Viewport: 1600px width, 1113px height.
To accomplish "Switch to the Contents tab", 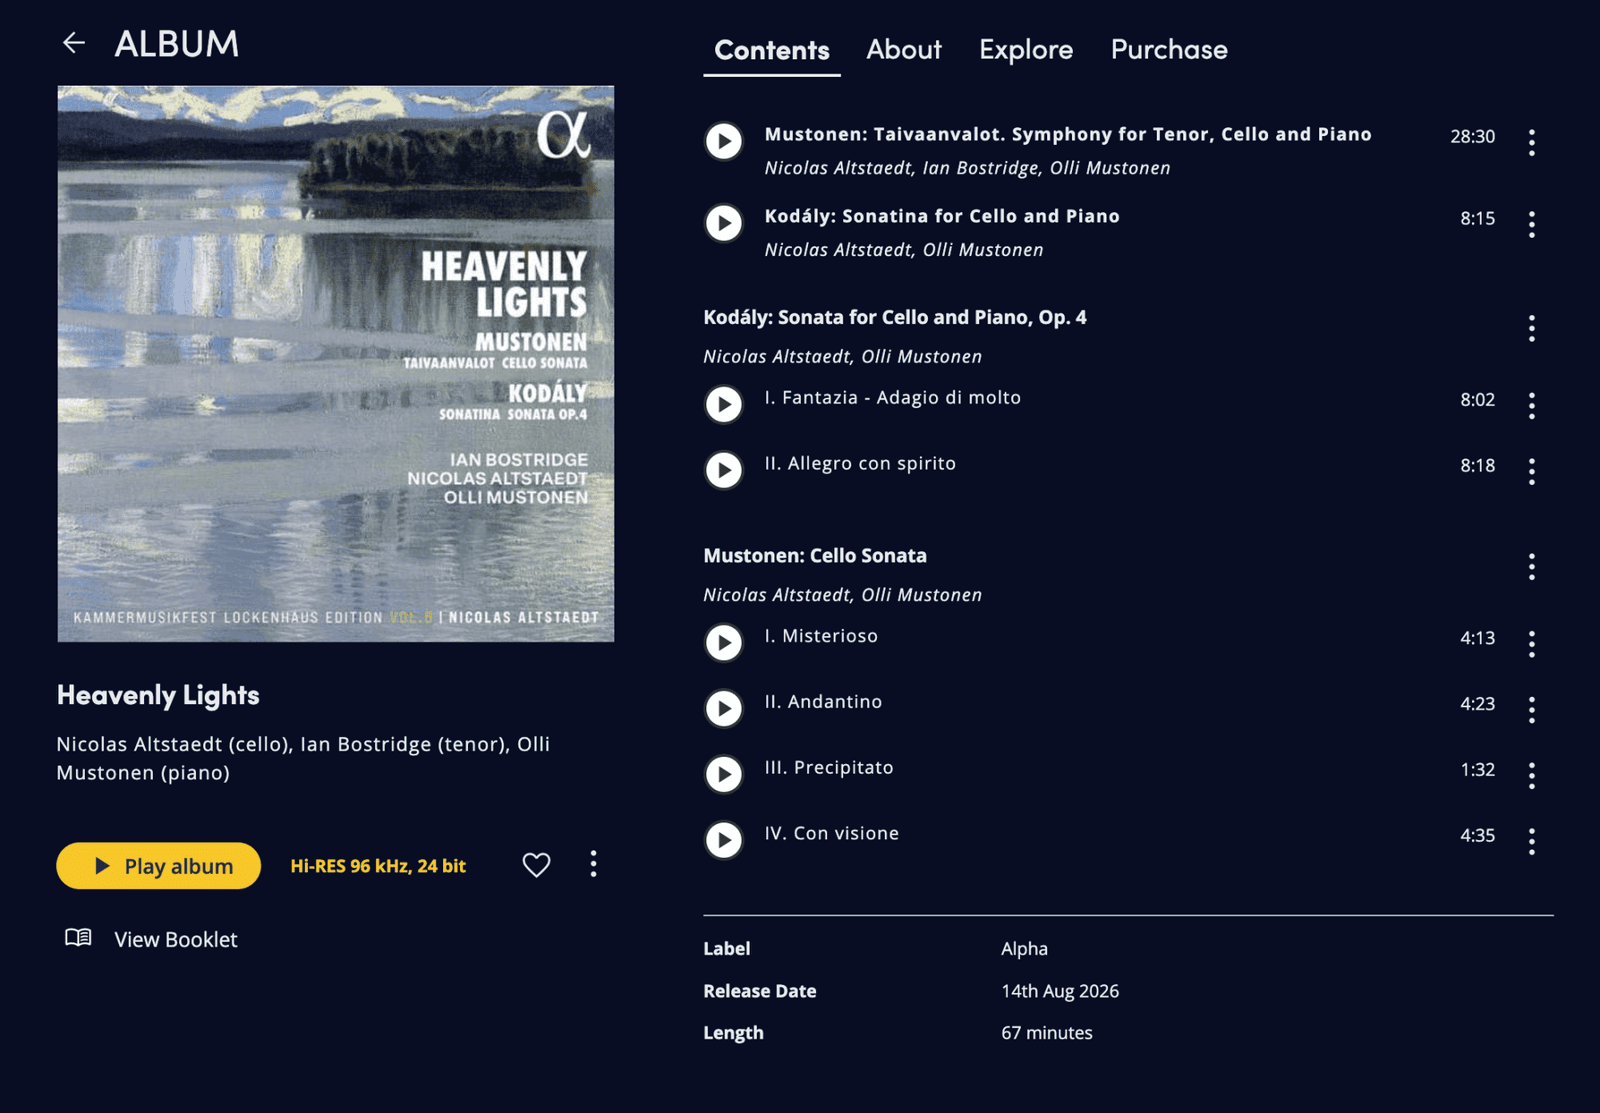I will tap(772, 50).
